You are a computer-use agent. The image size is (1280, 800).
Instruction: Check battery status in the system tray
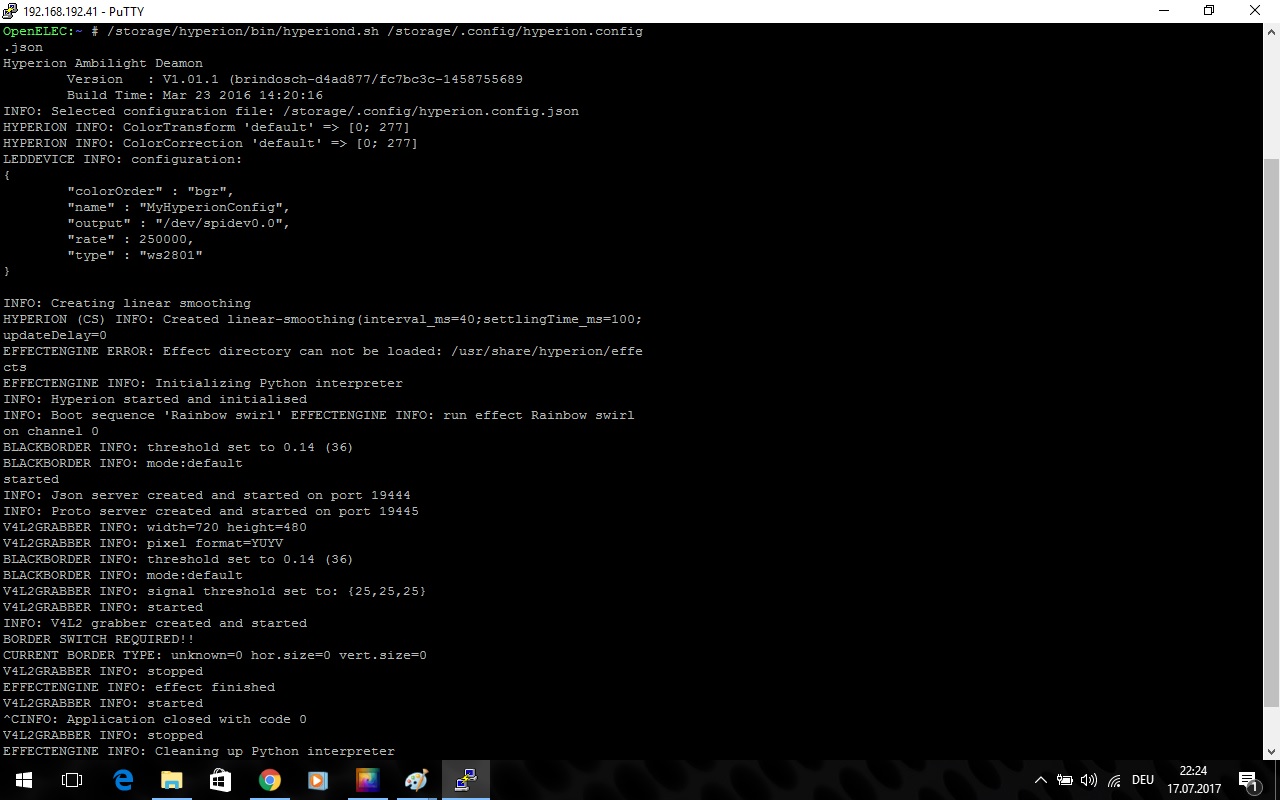[x=1065, y=780]
